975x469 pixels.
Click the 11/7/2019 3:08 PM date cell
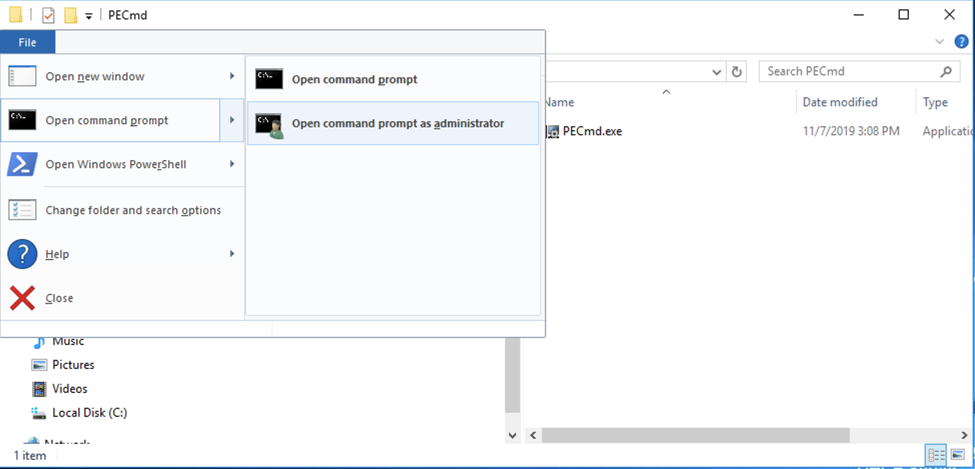pyautogui.click(x=851, y=131)
